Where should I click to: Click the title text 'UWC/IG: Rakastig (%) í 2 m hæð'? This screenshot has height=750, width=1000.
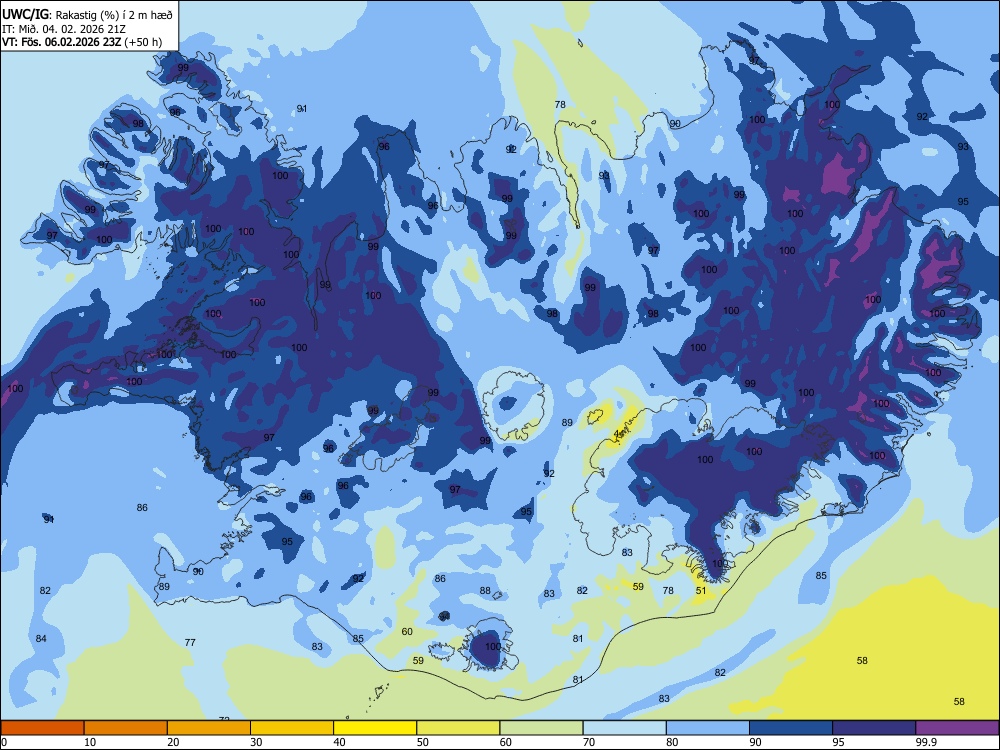pos(87,14)
